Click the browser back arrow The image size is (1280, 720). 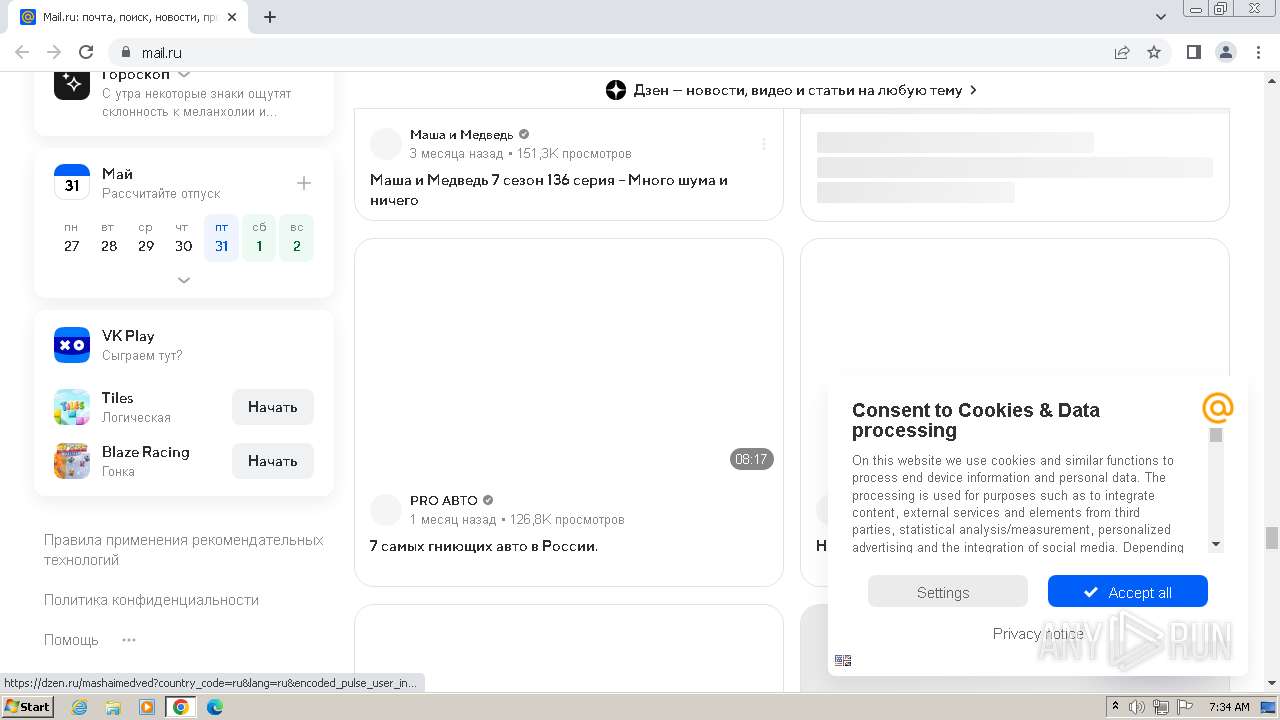click(22, 52)
